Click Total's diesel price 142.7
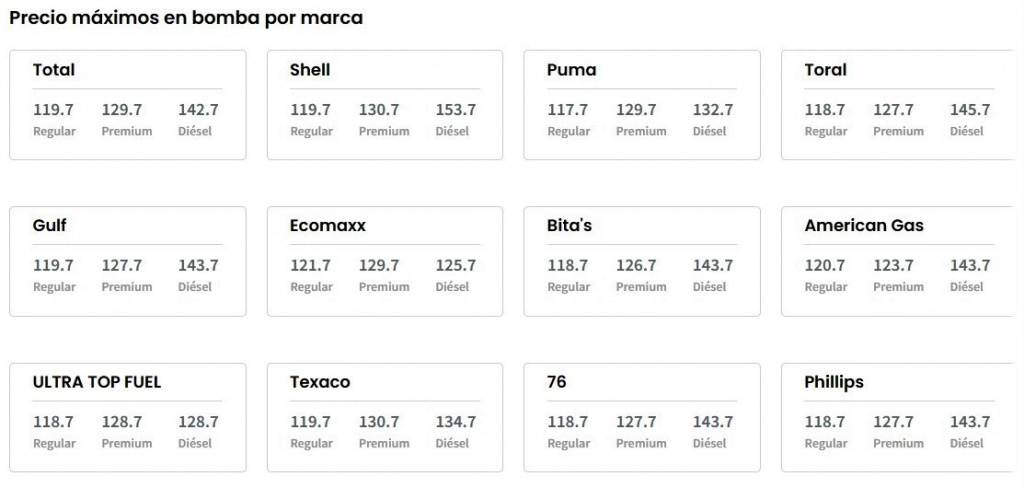The width and height of the screenshot is (1024, 488). (198, 110)
